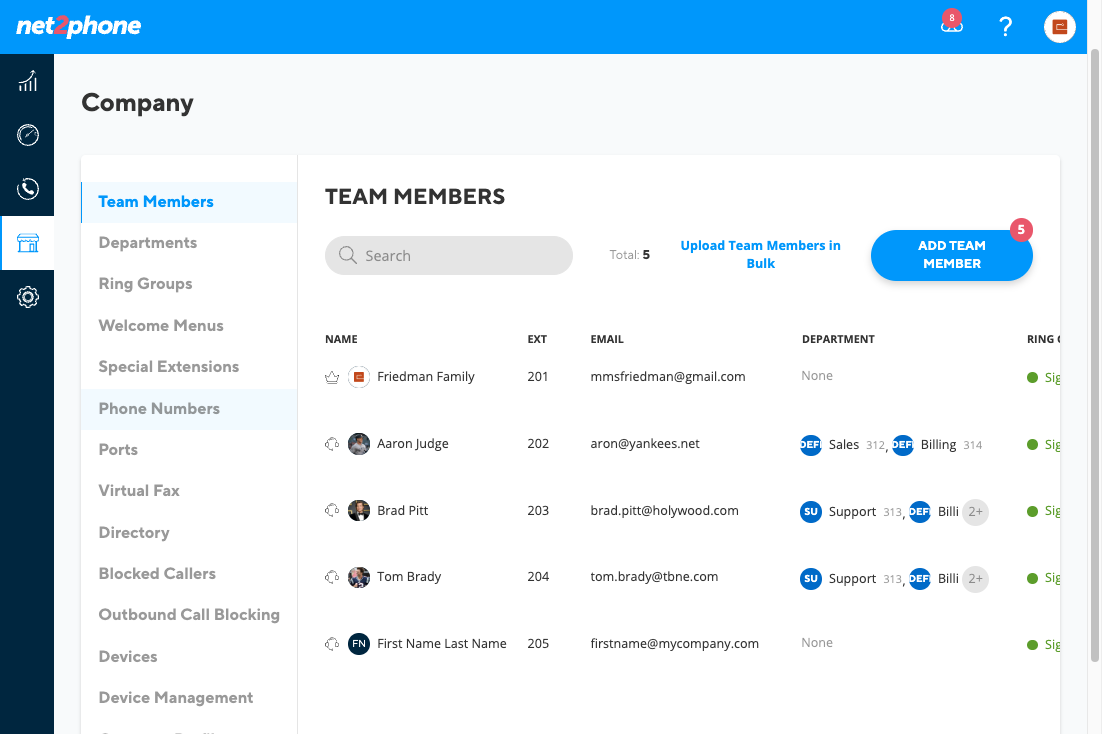Screen dimensions: 1102x734
Task: Click the EXT column header
Action: click(537, 339)
